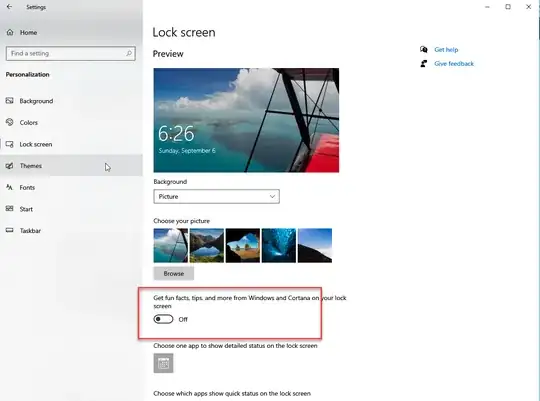Click the Background picture icon in sidebar
This screenshot has width=540, height=401.
pos(10,101)
